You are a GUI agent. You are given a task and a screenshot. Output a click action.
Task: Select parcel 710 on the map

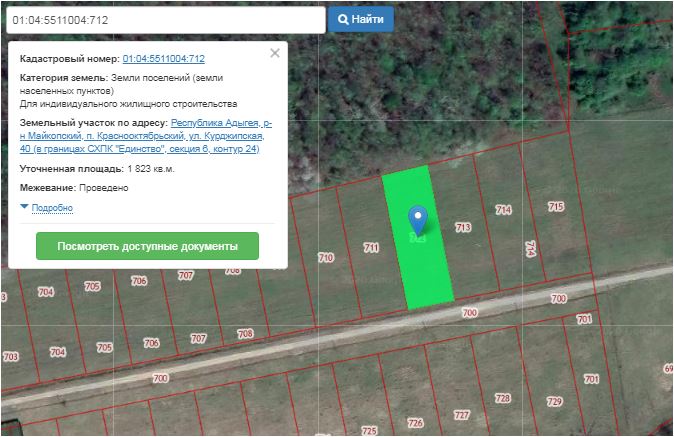[x=326, y=258]
